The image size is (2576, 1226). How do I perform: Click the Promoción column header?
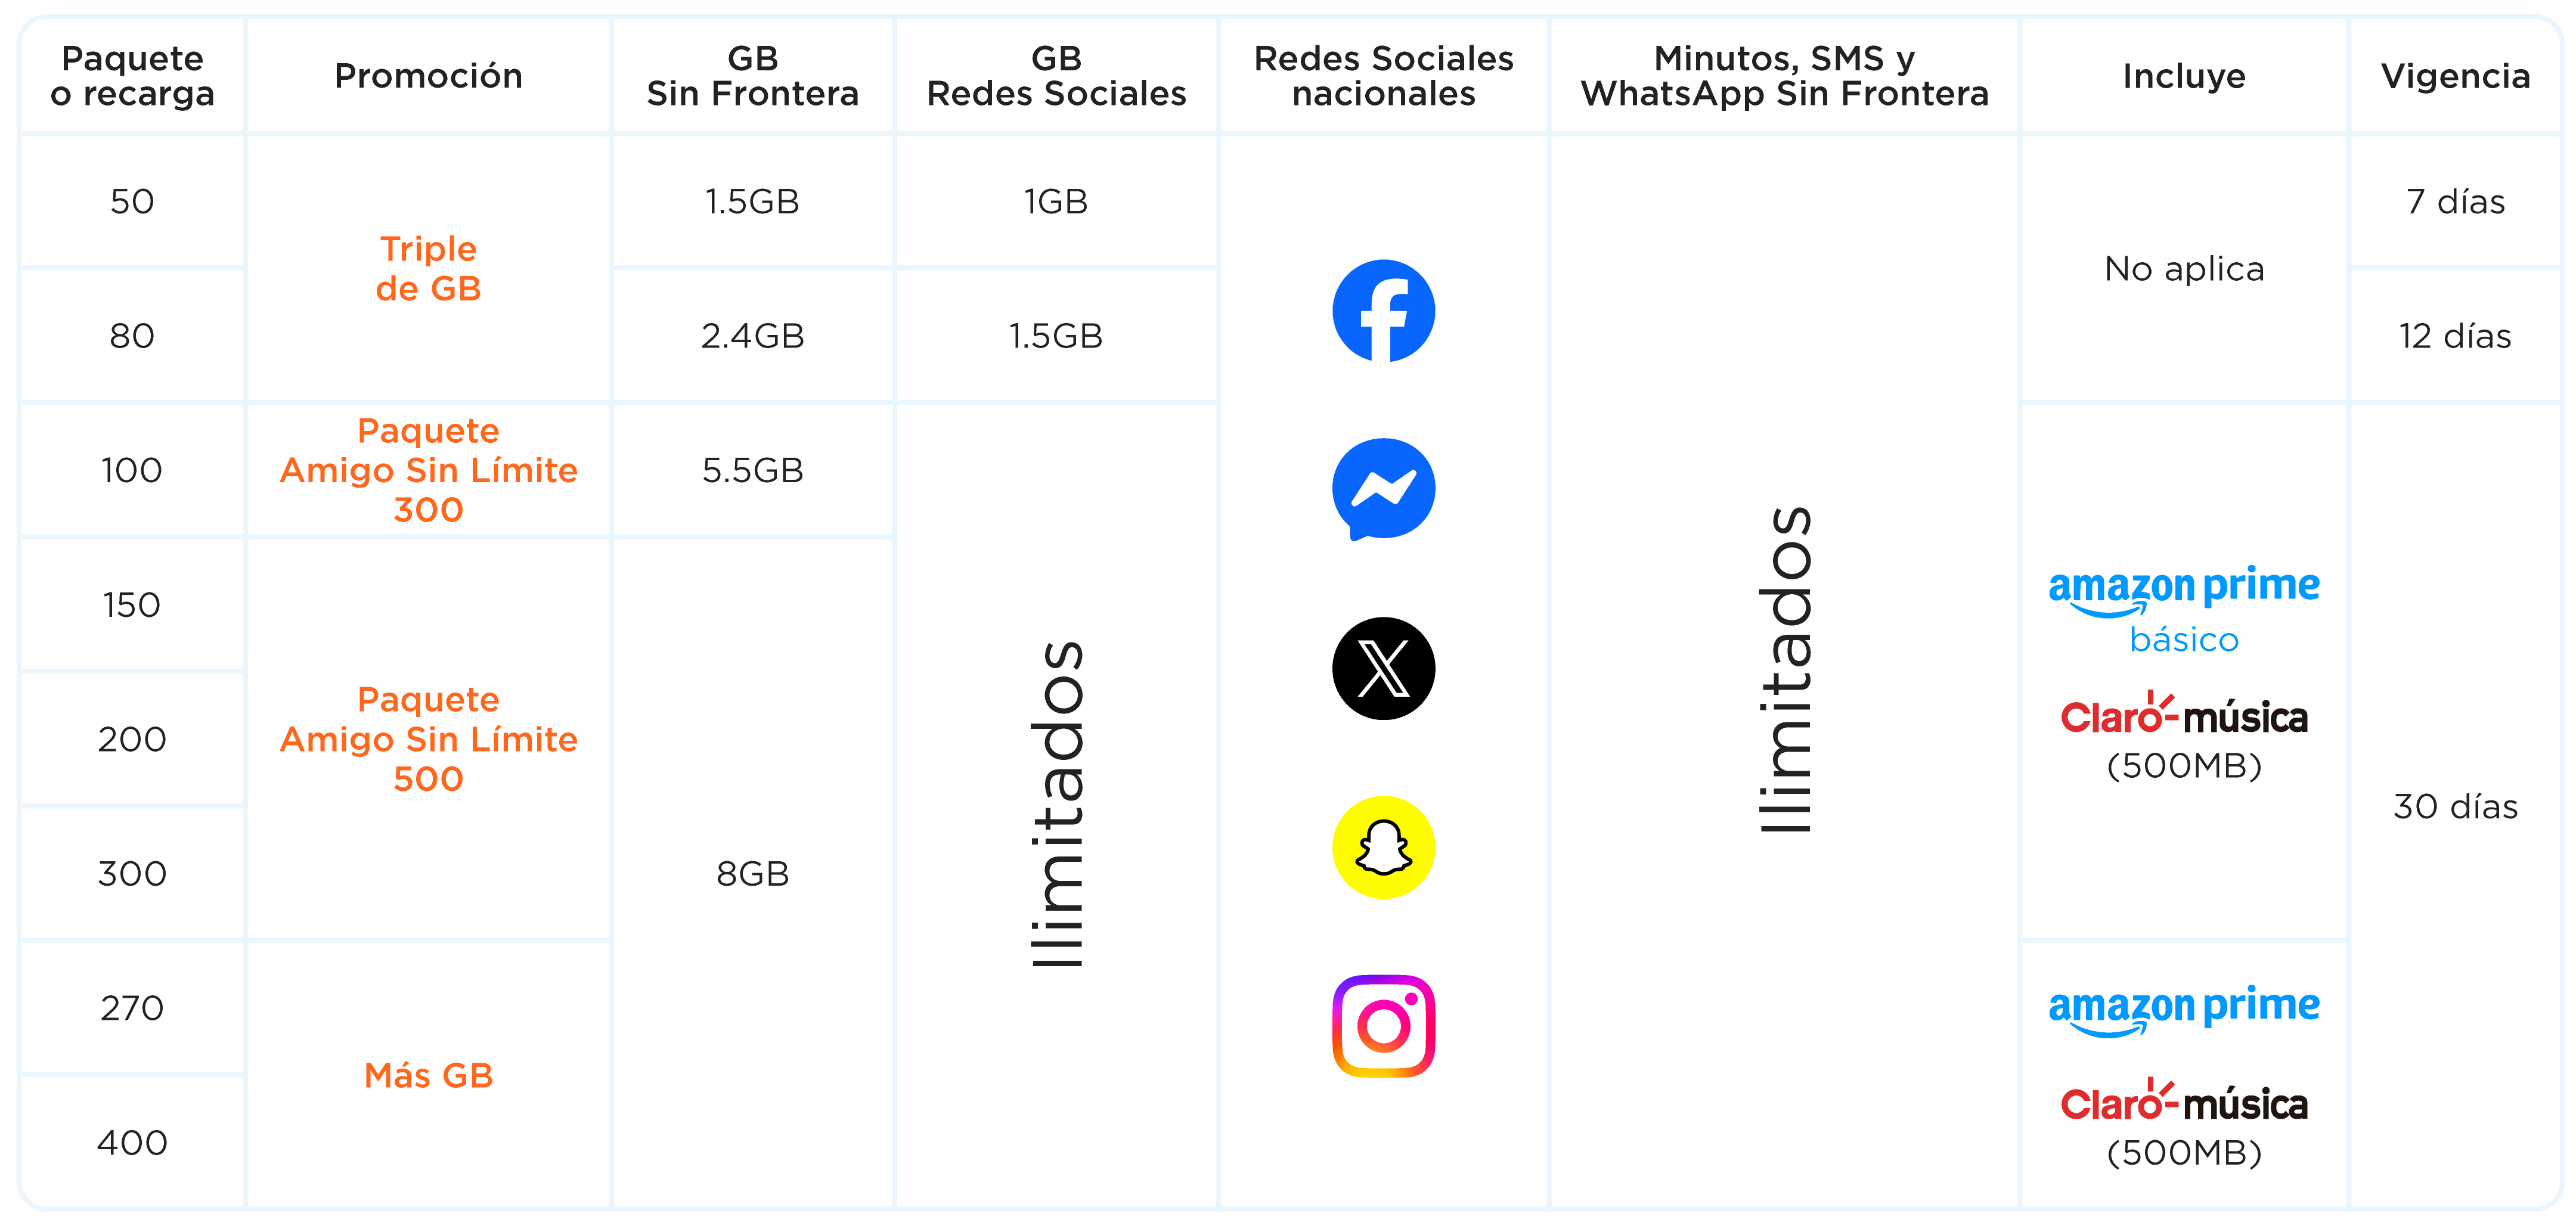point(428,76)
